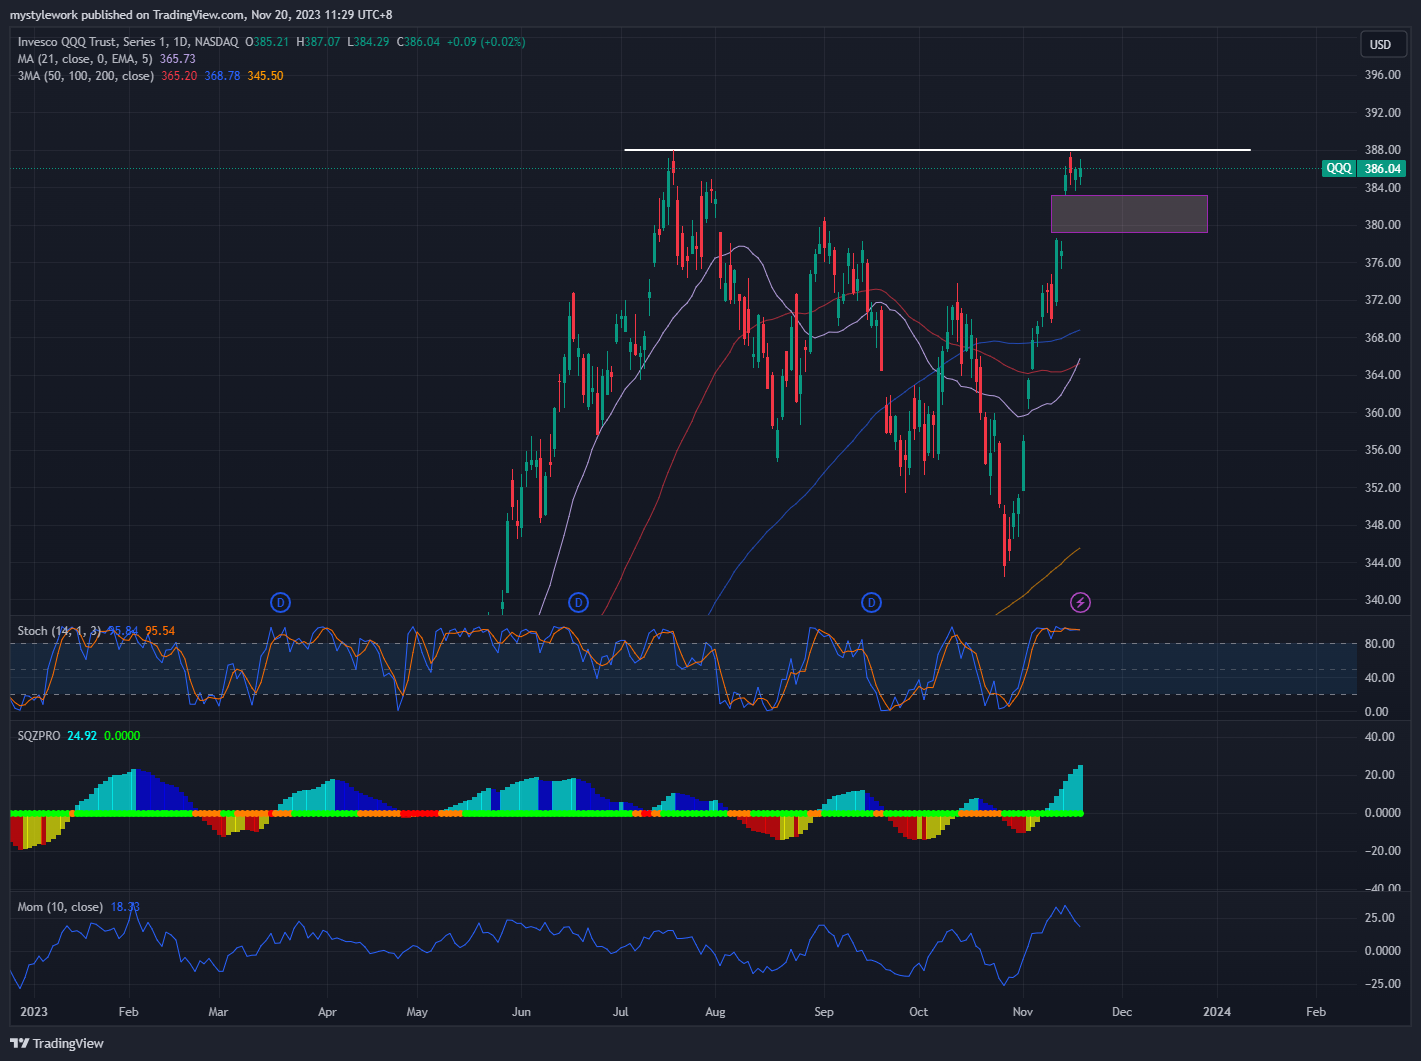This screenshot has width=1421, height=1061.
Task: Click the 364.00 price axis label
Action: click(x=1383, y=375)
